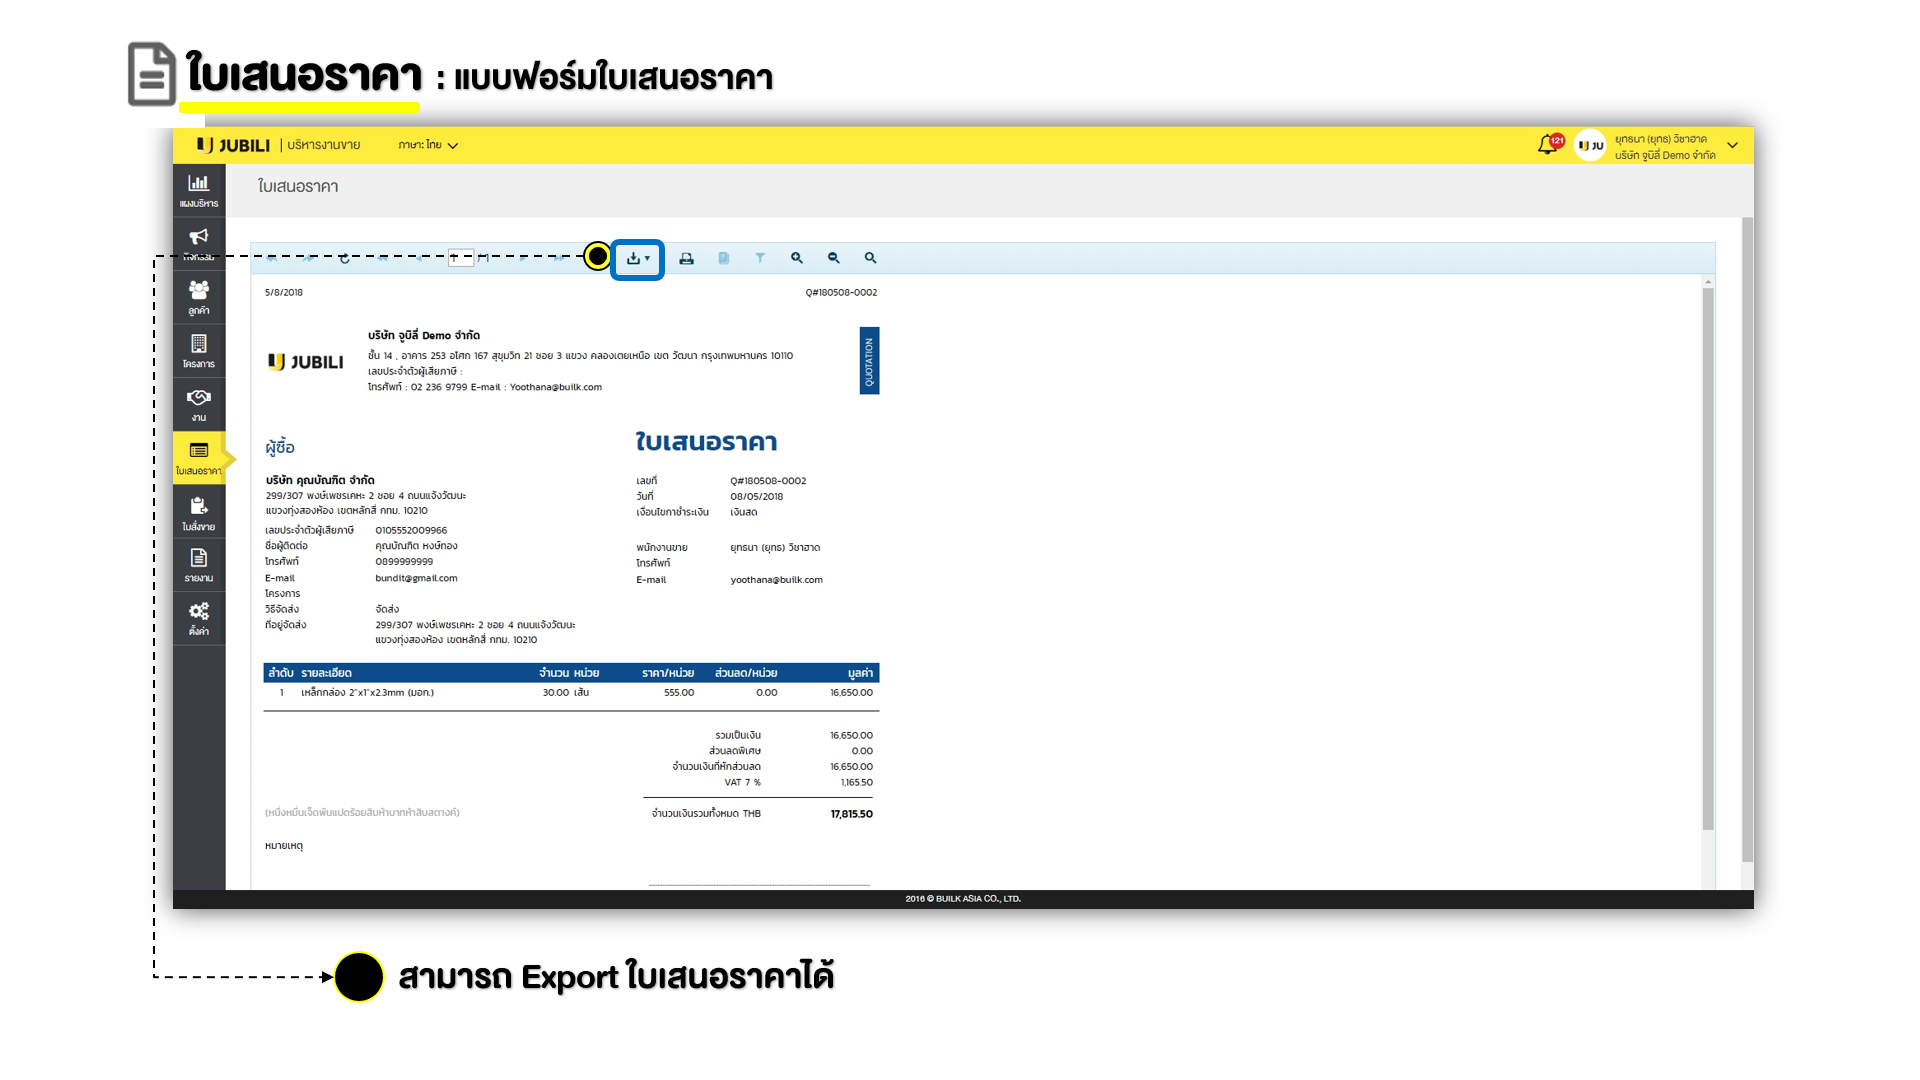This screenshot has width=1920, height=1080.
Task: Click the JUBILI logo in header
Action: coord(234,145)
